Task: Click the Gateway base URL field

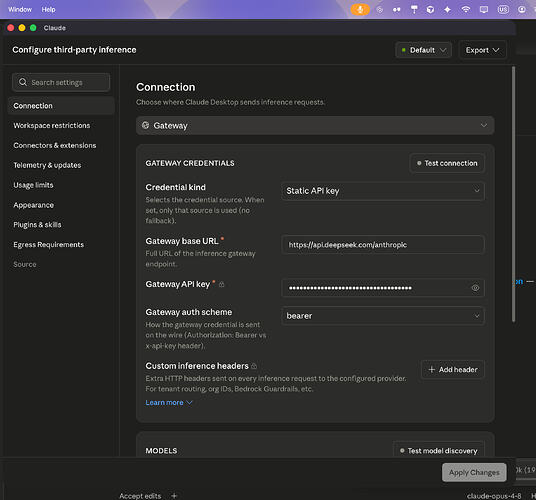Action: (383, 245)
